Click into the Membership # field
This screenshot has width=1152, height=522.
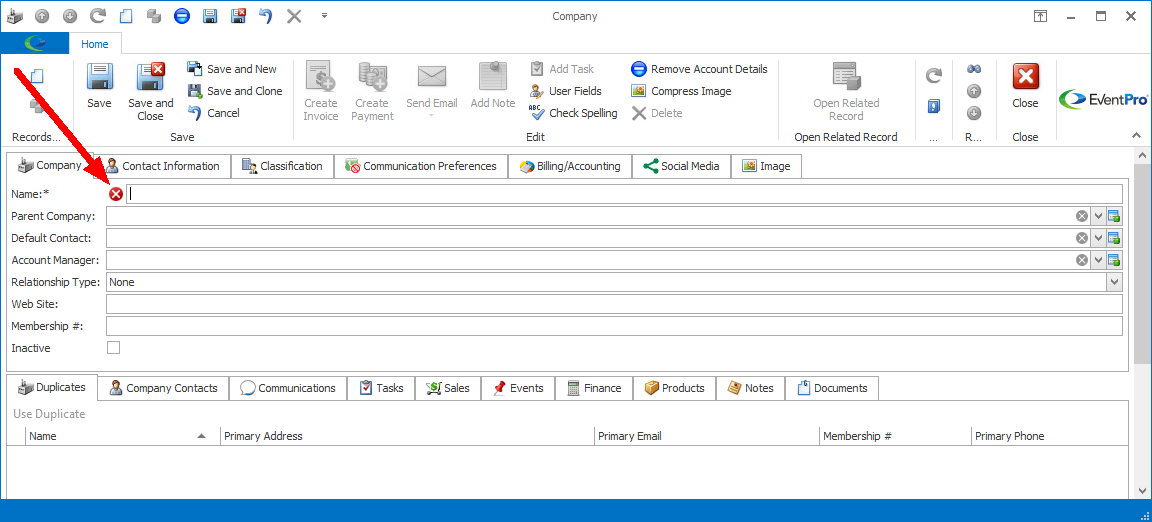[614, 326]
